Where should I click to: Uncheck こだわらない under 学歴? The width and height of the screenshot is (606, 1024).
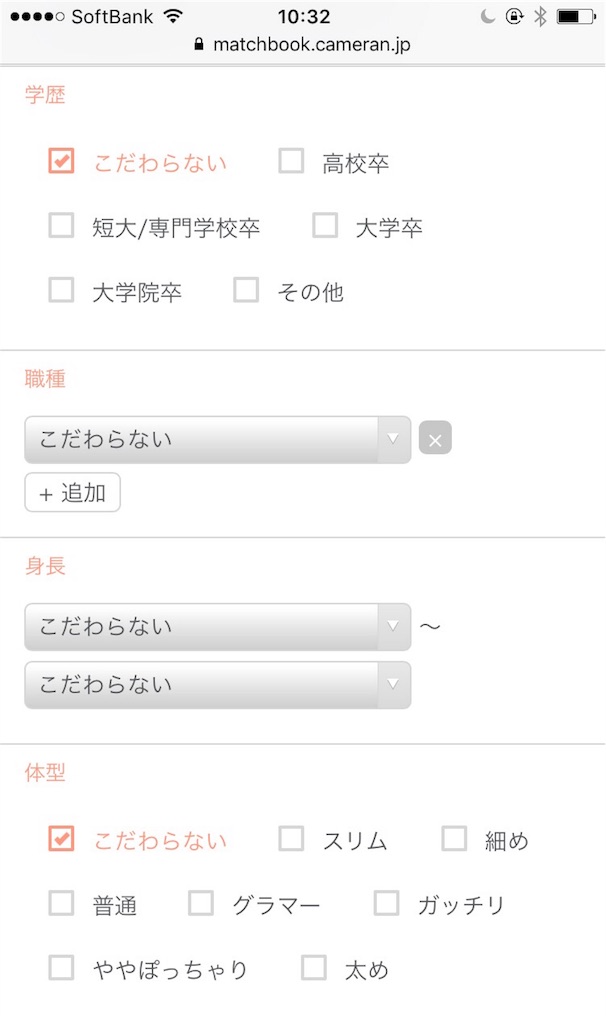[x=61, y=161]
